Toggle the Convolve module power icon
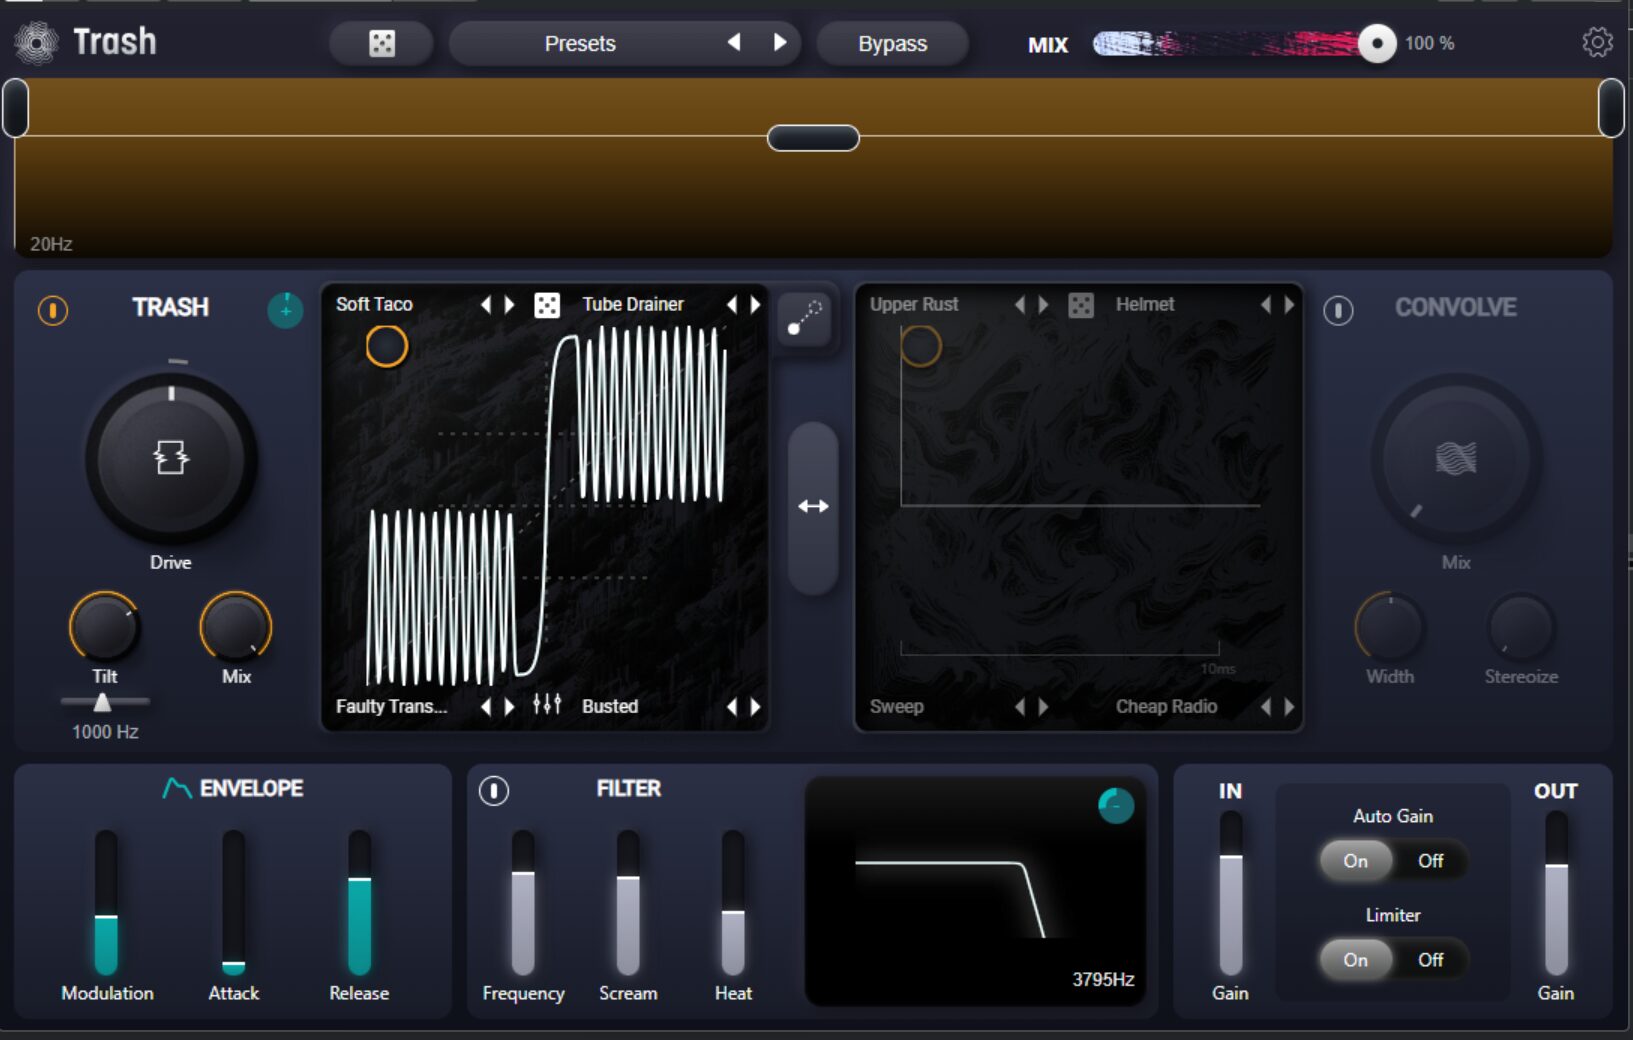Image resolution: width=1633 pixels, height=1040 pixels. click(1338, 310)
